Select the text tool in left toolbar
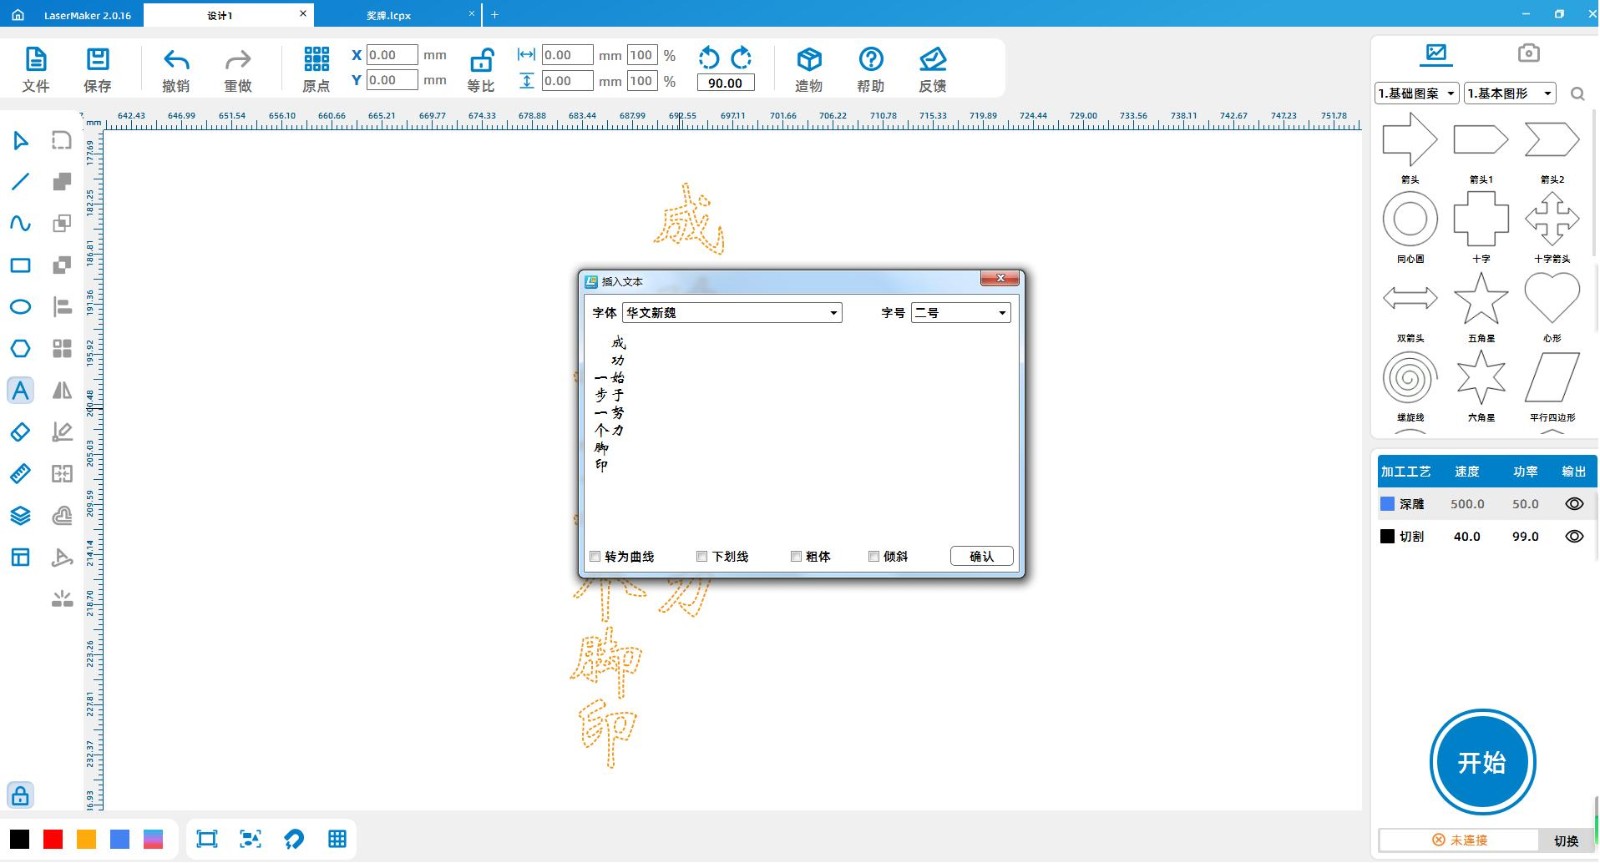Image resolution: width=1600 pixels, height=863 pixels. [20, 391]
